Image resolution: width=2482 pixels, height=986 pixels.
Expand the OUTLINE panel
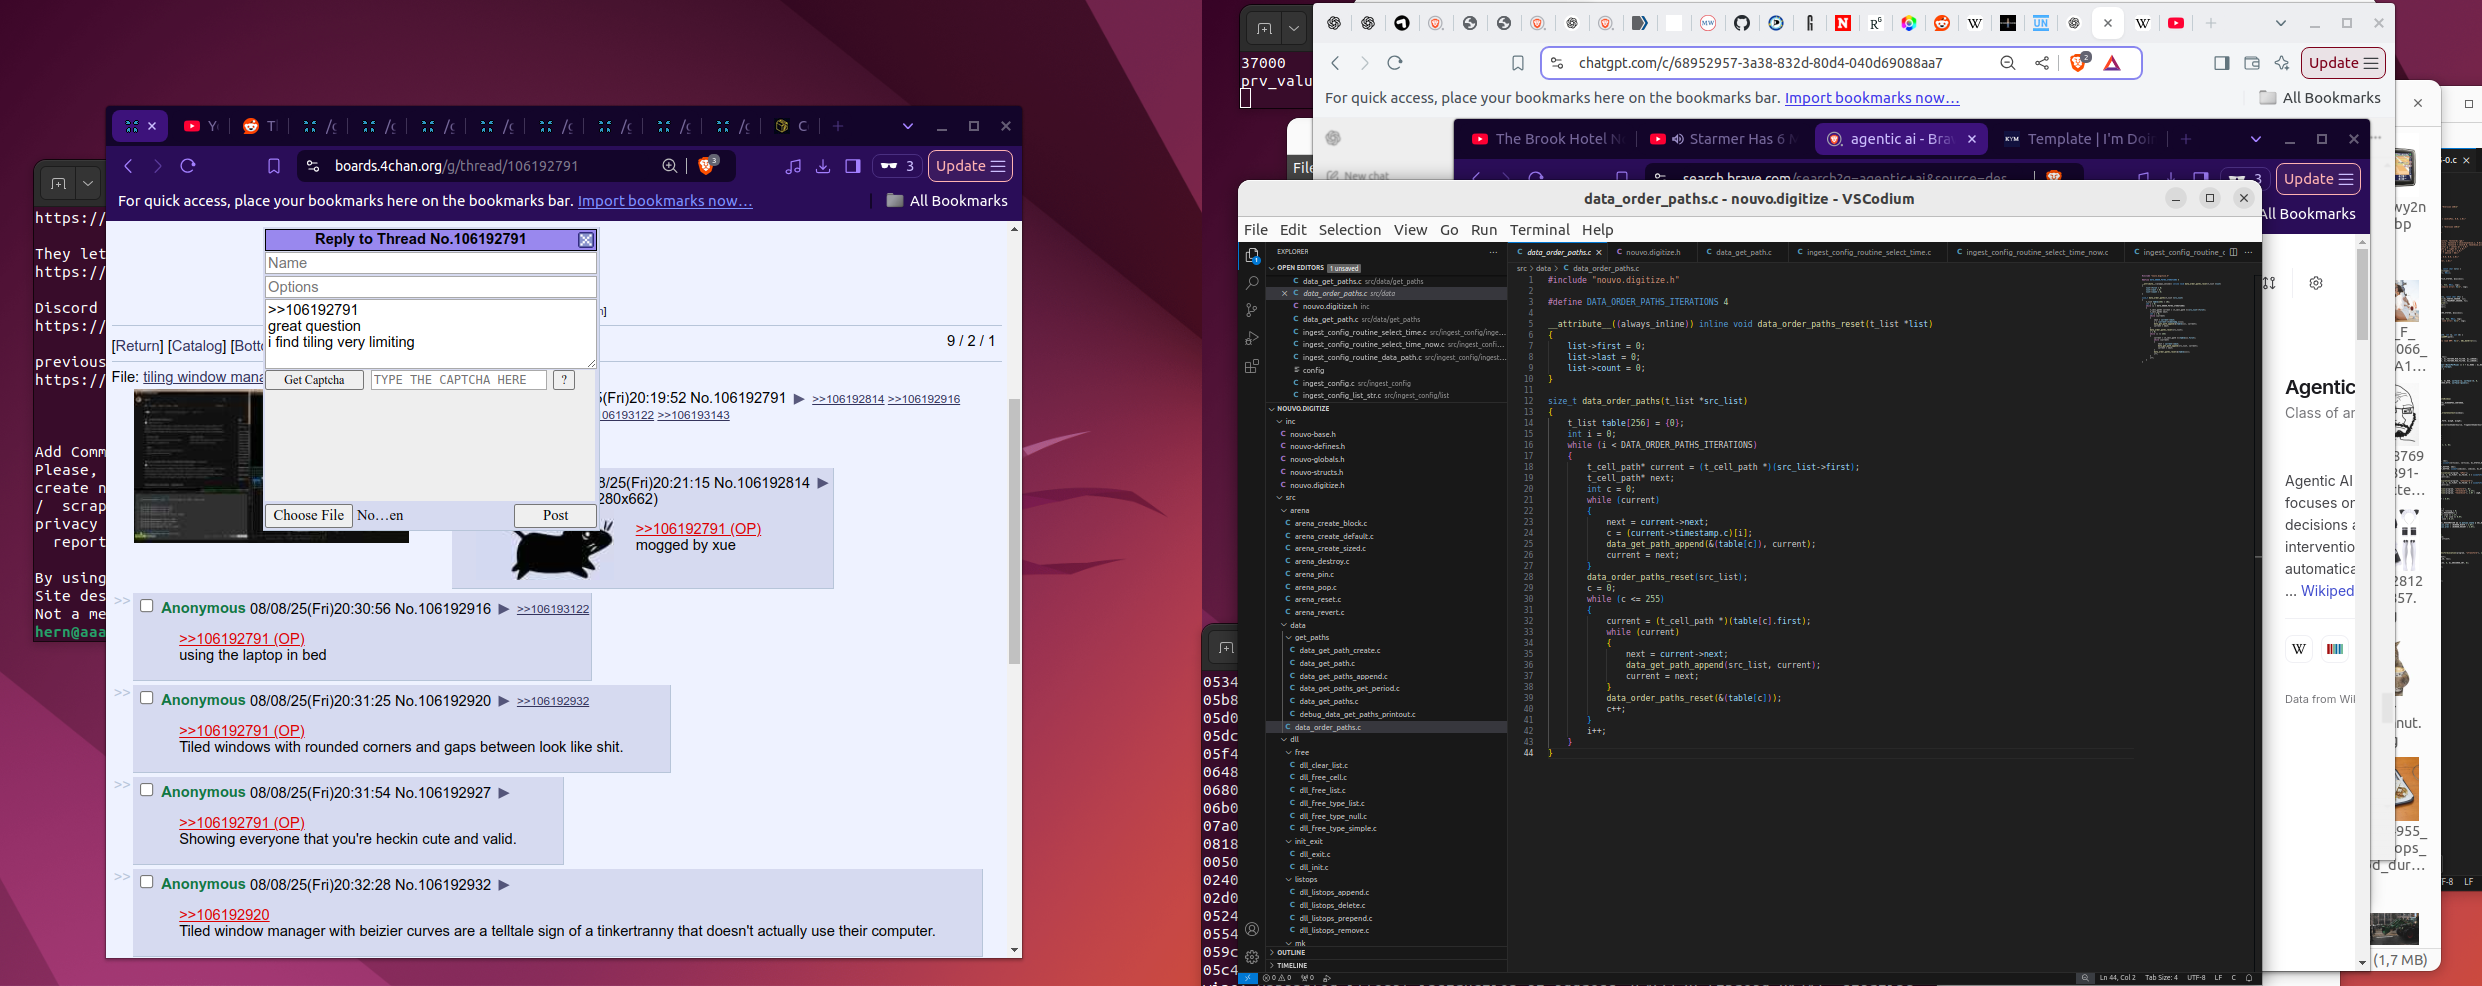[1386, 953]
